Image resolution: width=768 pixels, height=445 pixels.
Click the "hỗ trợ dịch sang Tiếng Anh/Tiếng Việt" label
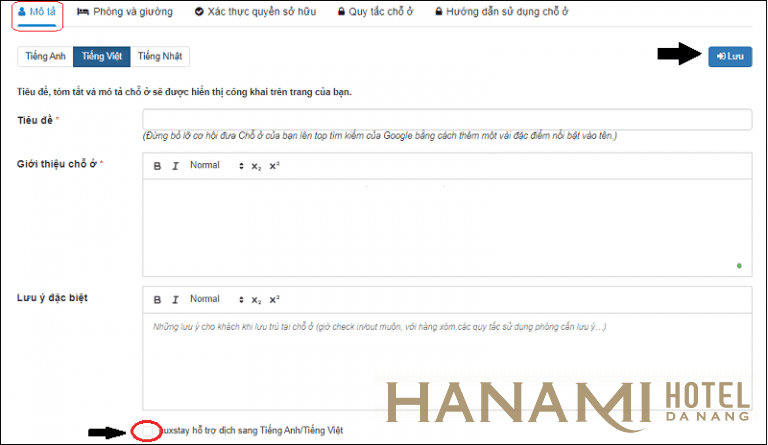pyautogui.click(x=267, y=430)
